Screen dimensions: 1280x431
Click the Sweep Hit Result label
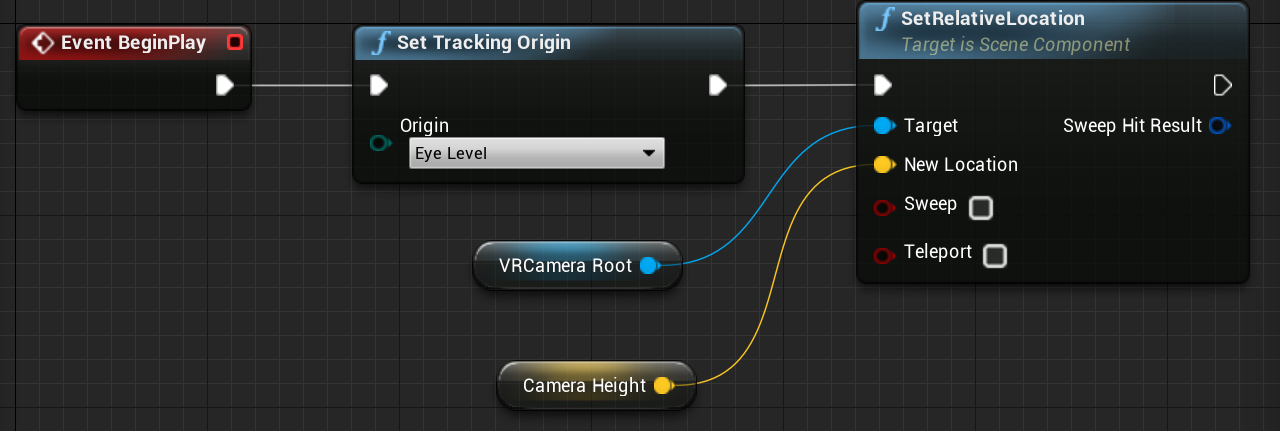(x=1132, y=126)
